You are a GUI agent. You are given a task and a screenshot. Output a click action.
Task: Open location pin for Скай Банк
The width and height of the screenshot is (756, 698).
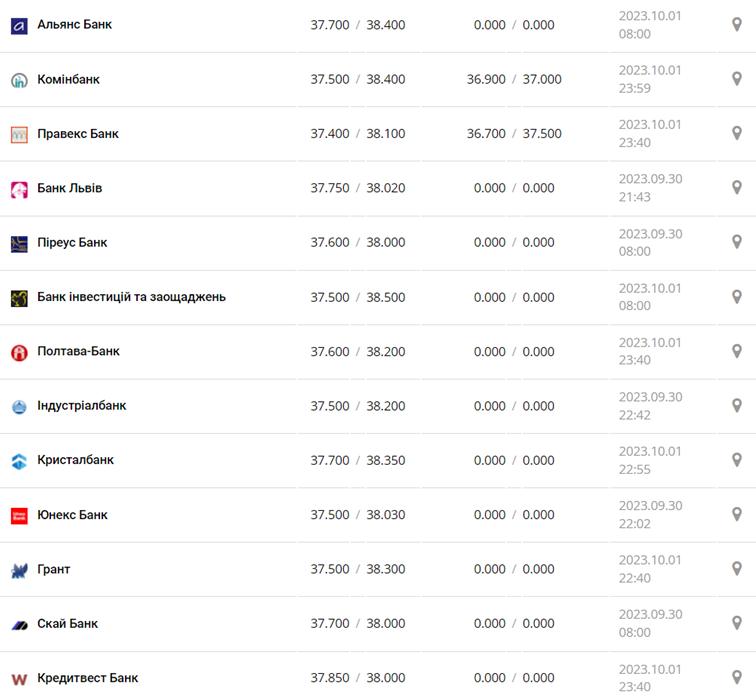[737, 623]
